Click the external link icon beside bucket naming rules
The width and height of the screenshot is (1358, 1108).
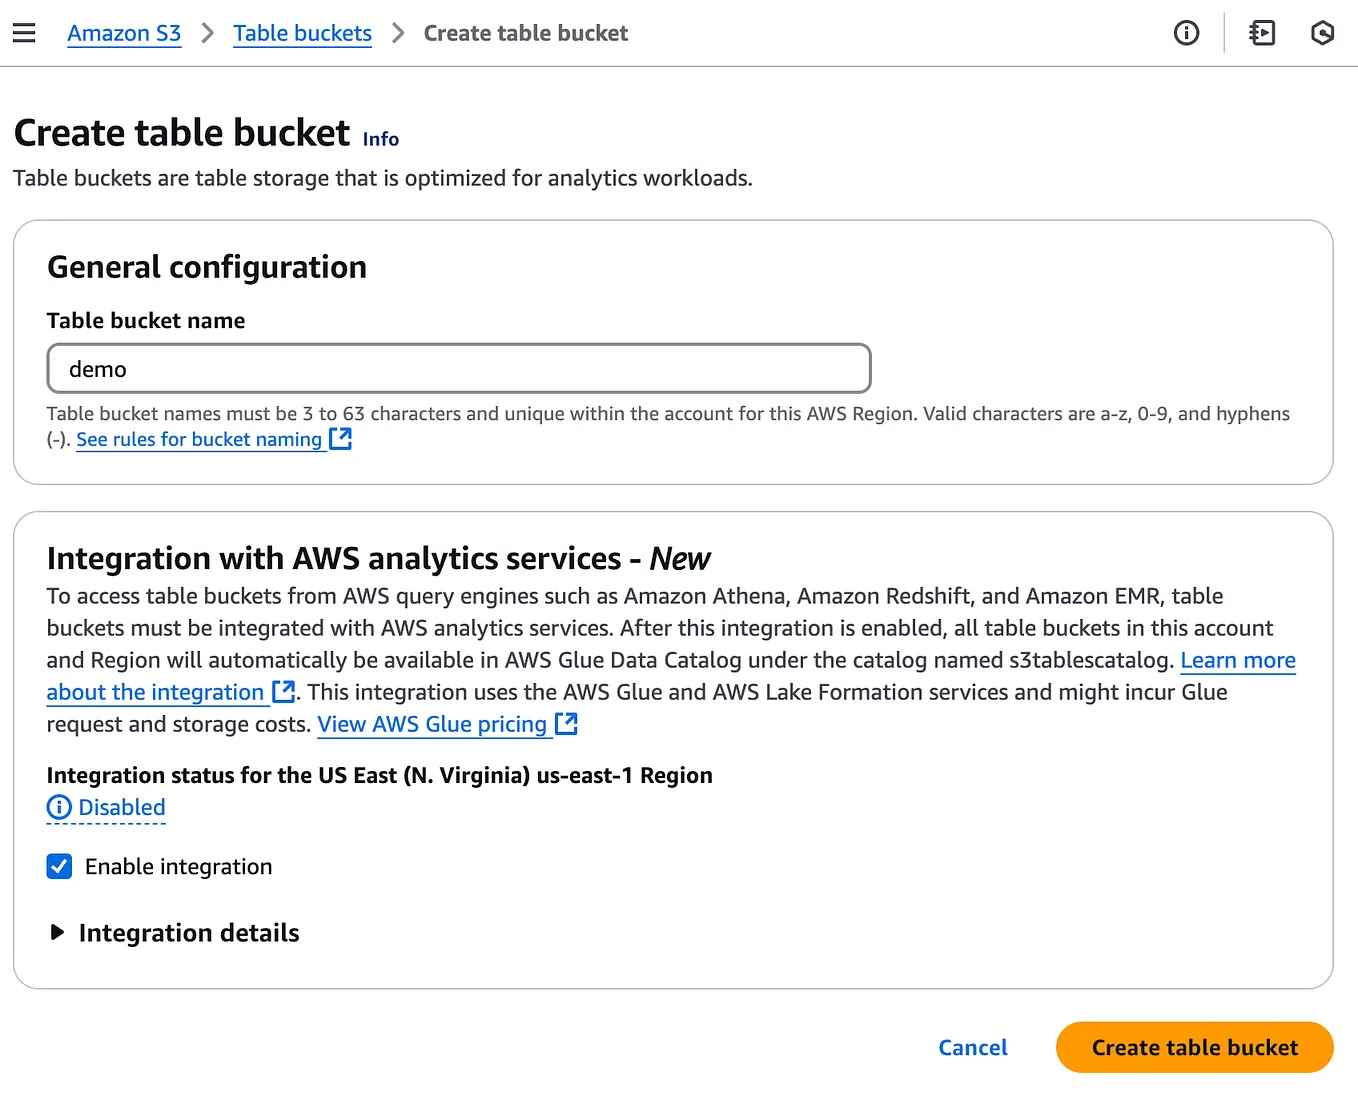pos(340,438)
